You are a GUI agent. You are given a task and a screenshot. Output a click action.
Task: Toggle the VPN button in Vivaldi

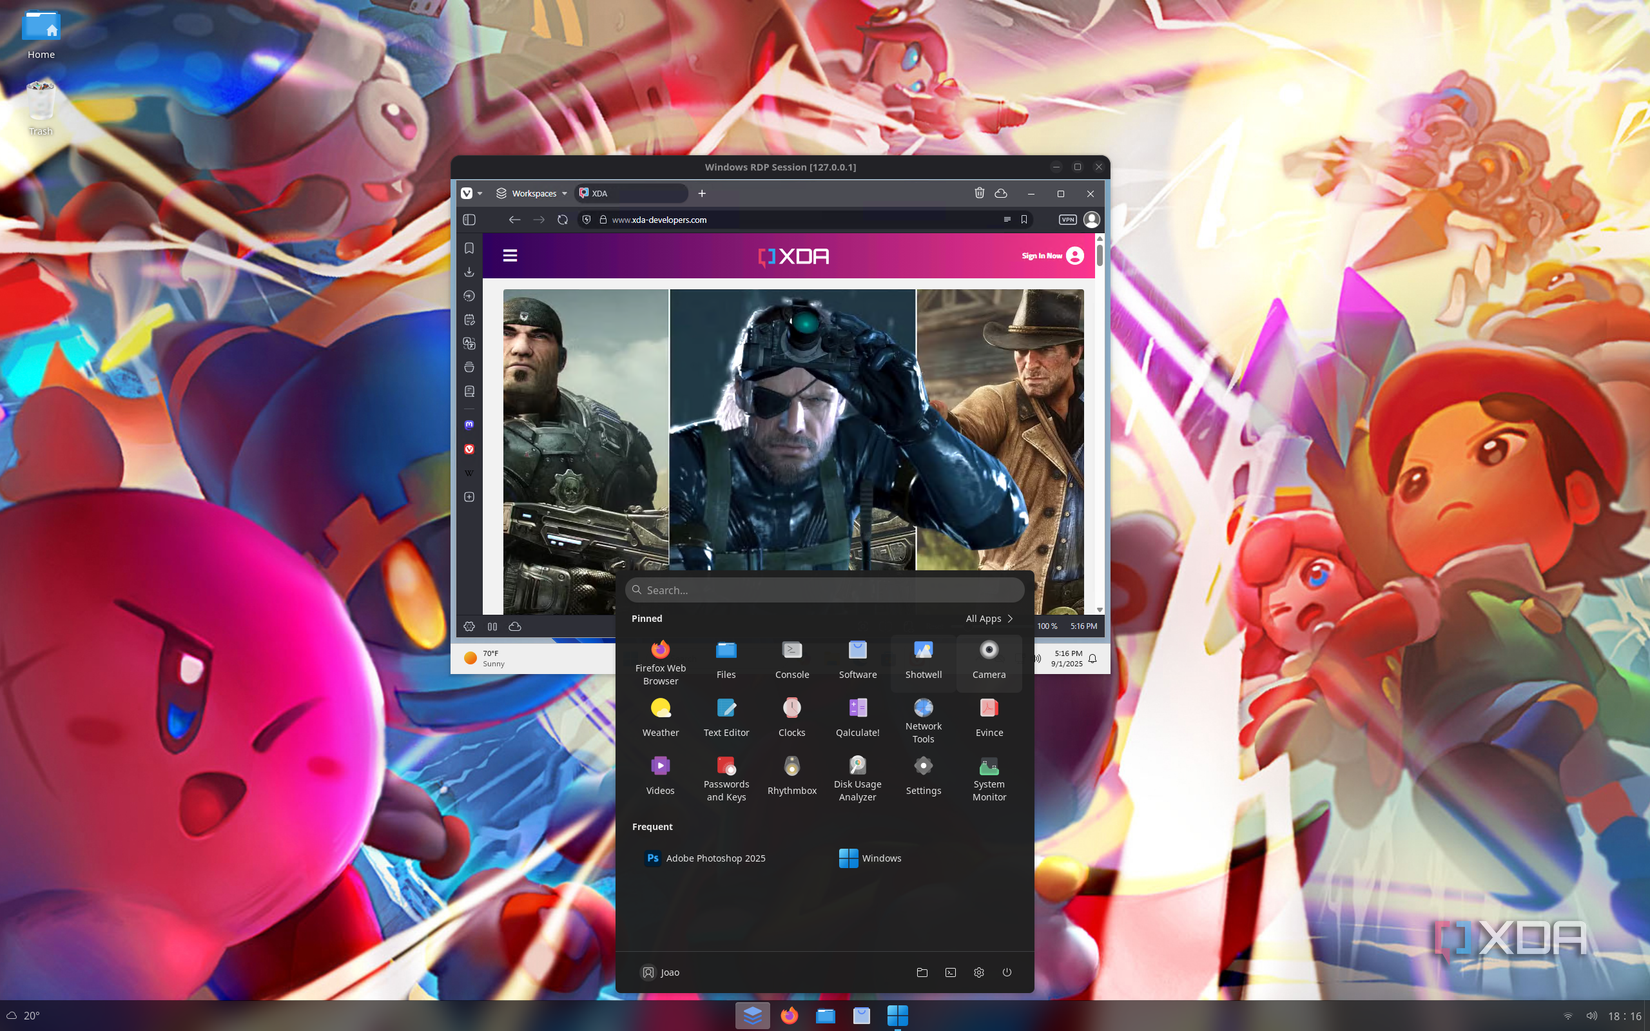pyautogui.click(x=1067, y=219)
